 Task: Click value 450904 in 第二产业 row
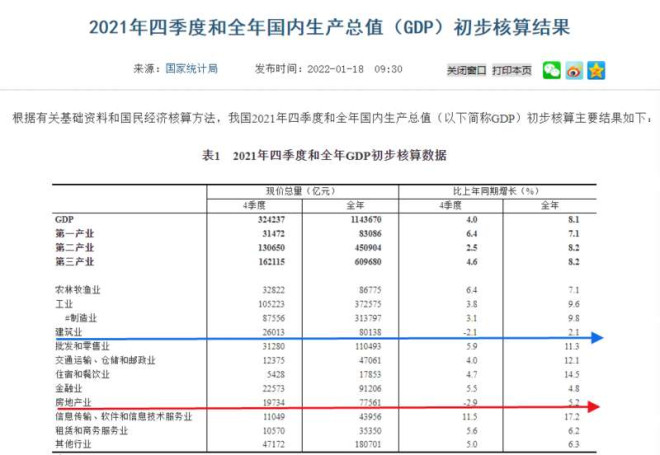click(x=368, y=247)
